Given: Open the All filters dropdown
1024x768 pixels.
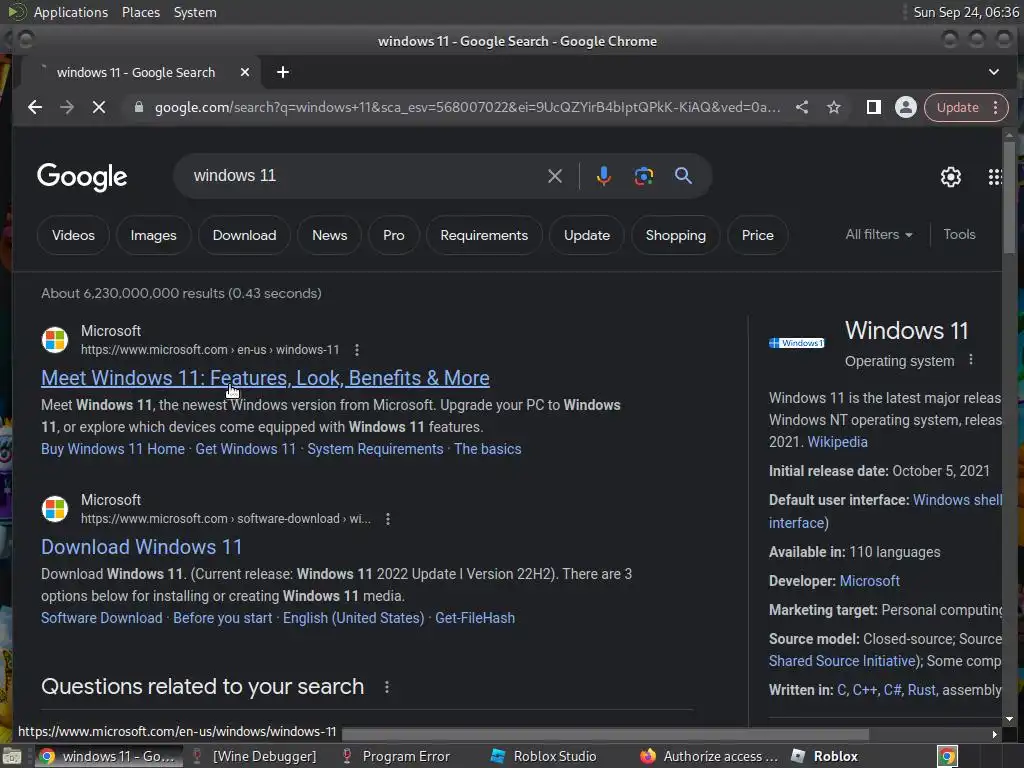Looking at the screenshot, I should pyautogui.click(x=878, y=234).
